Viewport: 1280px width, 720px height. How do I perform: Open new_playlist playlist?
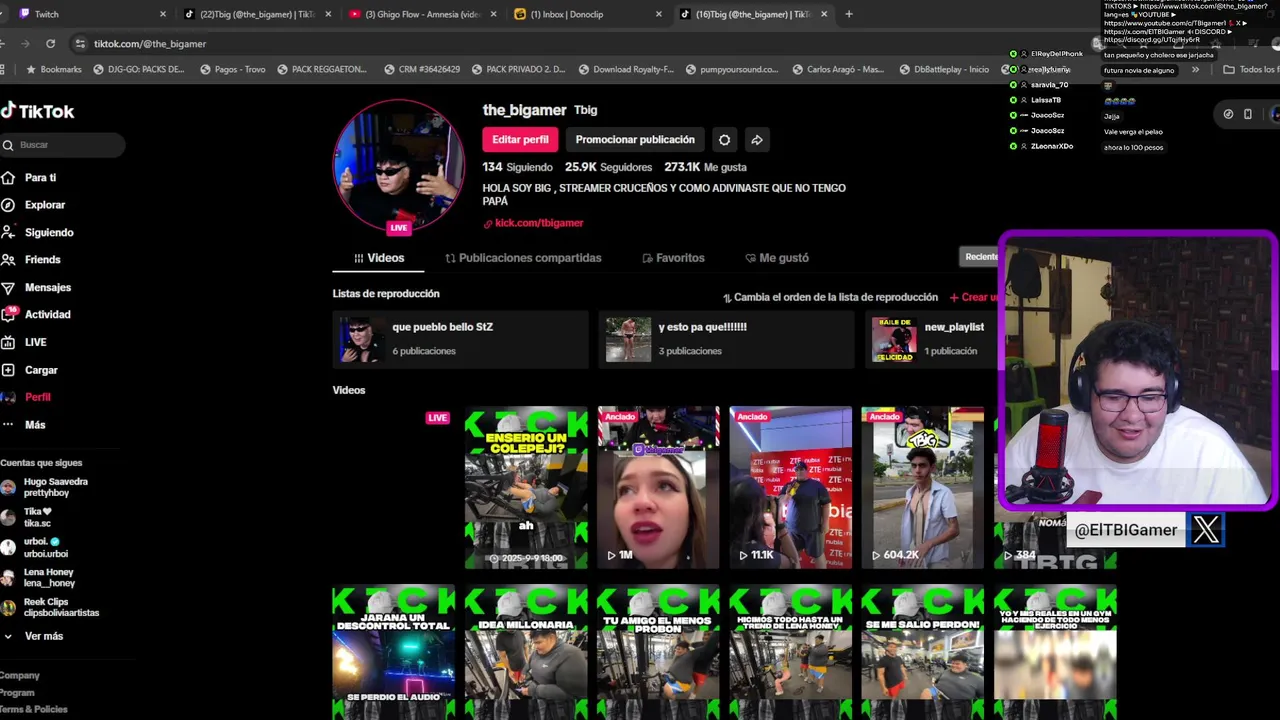[932, 339]
